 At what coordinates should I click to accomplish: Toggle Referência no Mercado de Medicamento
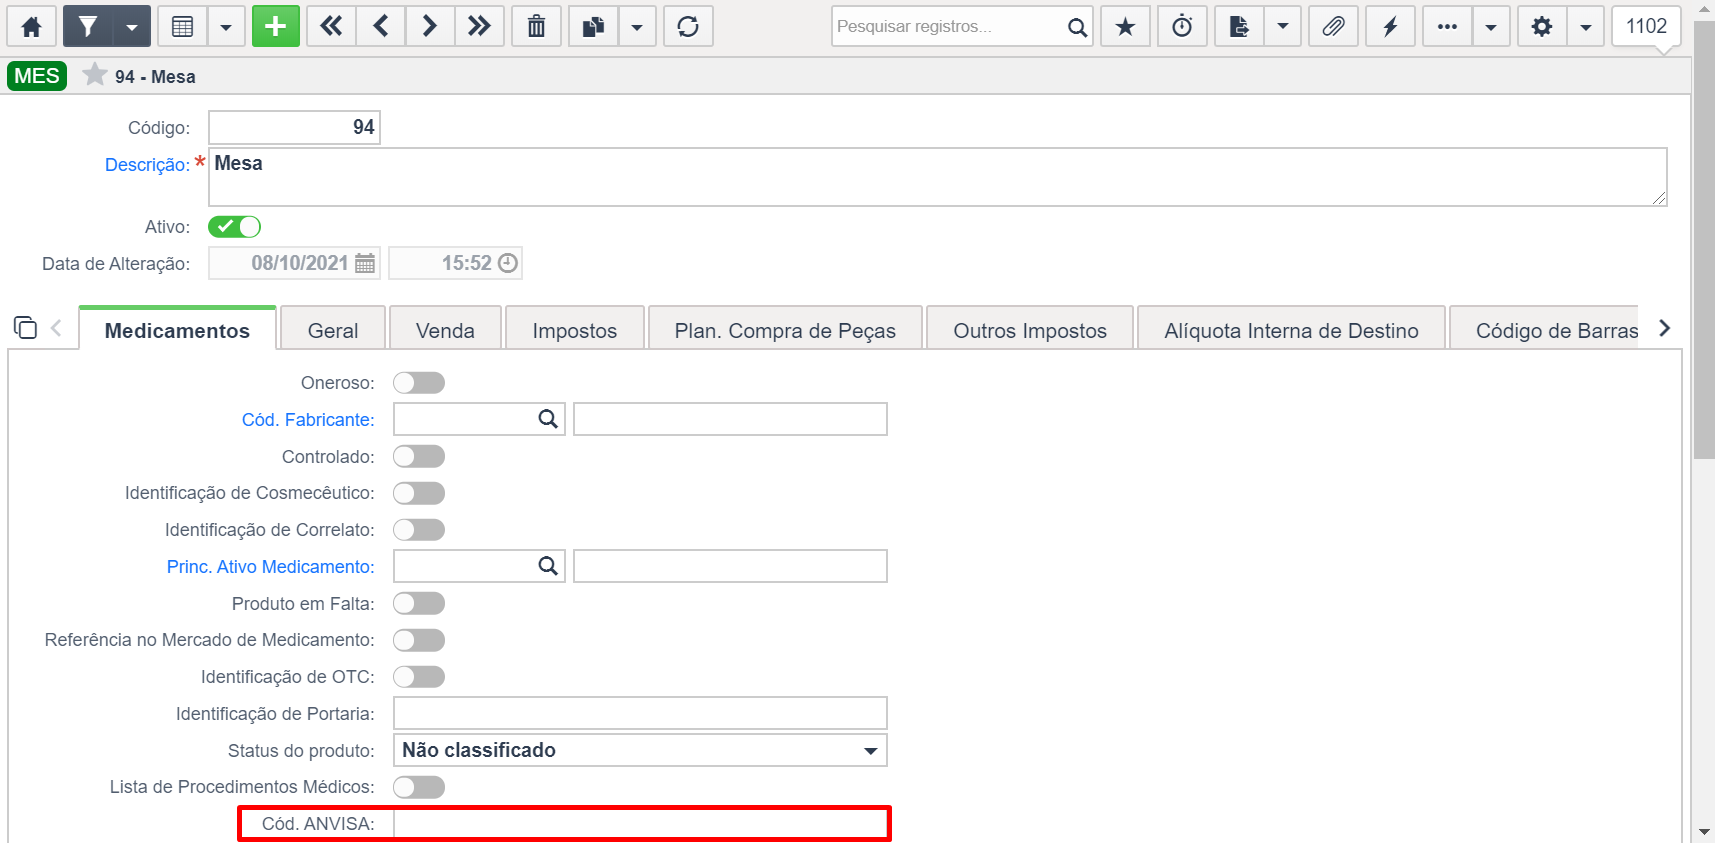point(419,640)
